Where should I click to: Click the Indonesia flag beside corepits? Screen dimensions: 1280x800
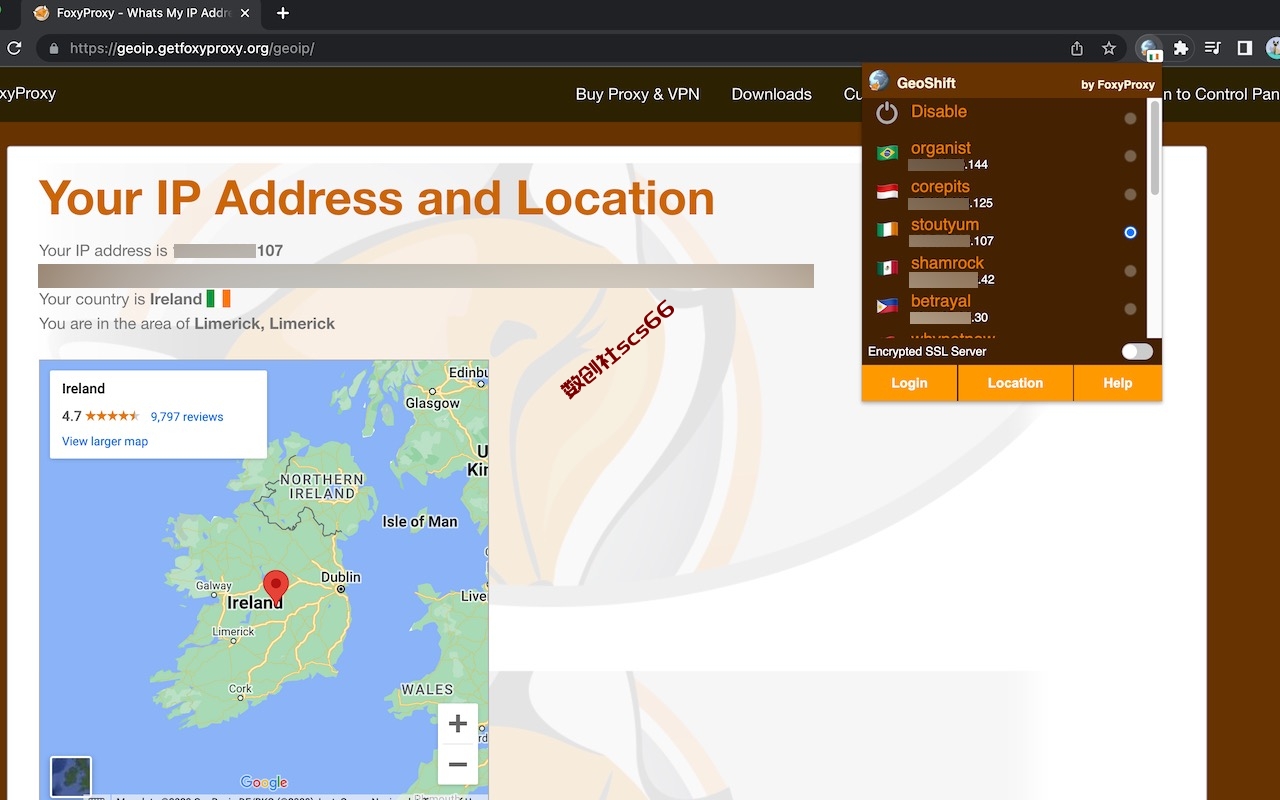click(887, 191)
